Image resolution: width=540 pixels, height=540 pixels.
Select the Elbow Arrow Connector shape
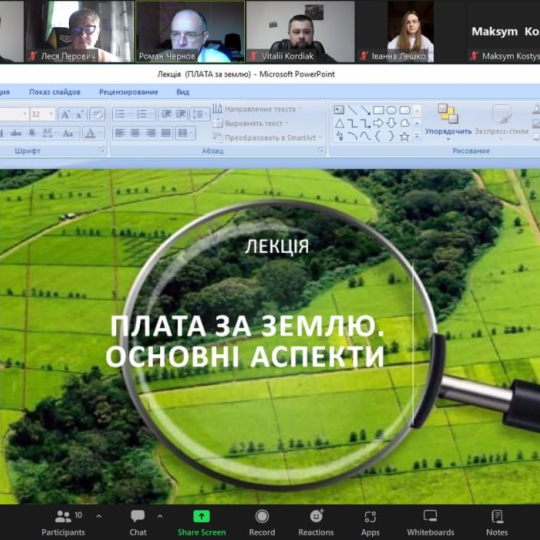[365, 123]
